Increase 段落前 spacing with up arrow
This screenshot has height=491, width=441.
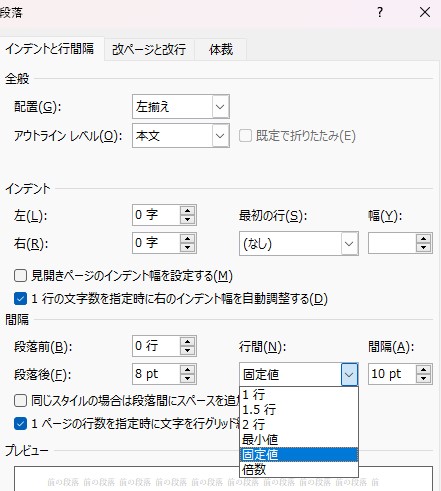(x=187, y=342)
